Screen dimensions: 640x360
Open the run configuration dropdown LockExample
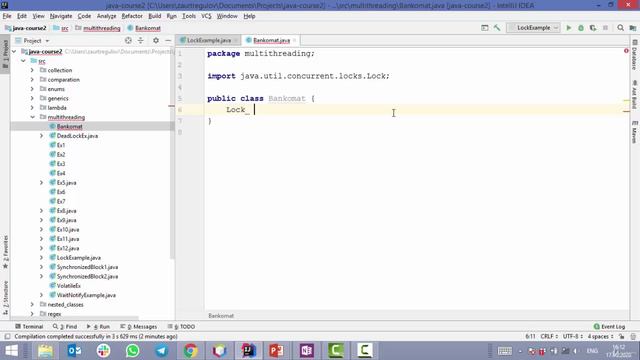click(x=533, y=28)
